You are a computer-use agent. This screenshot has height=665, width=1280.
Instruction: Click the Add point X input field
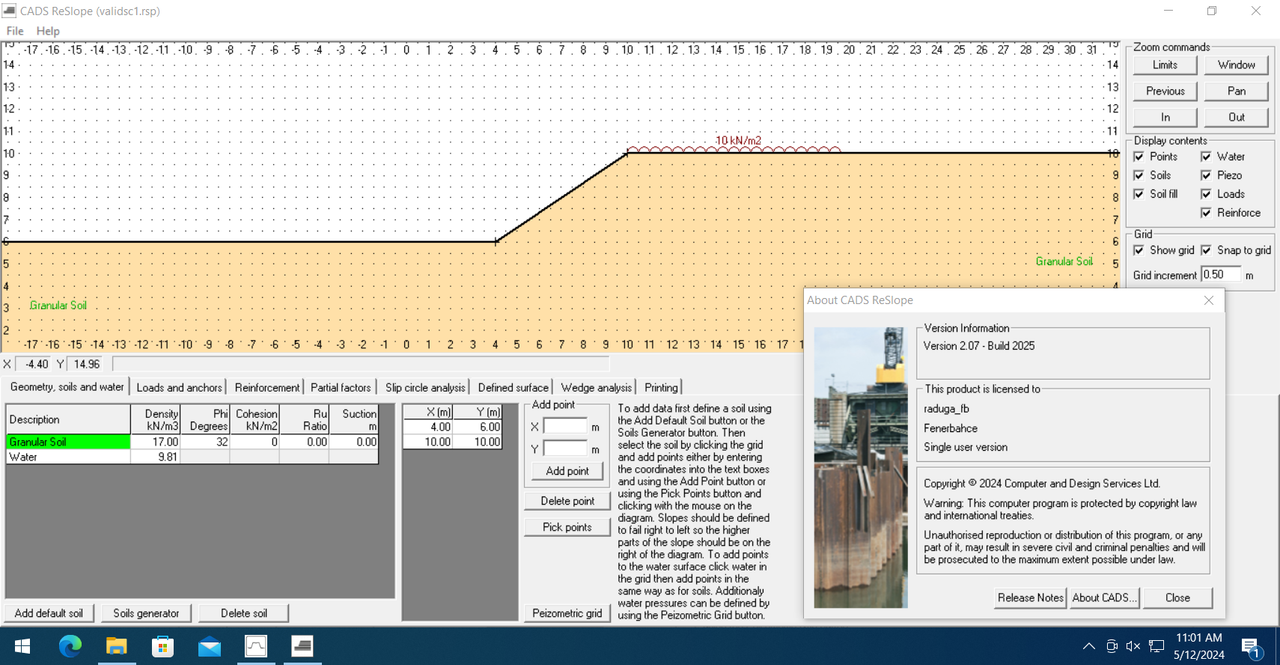[565, 426]
